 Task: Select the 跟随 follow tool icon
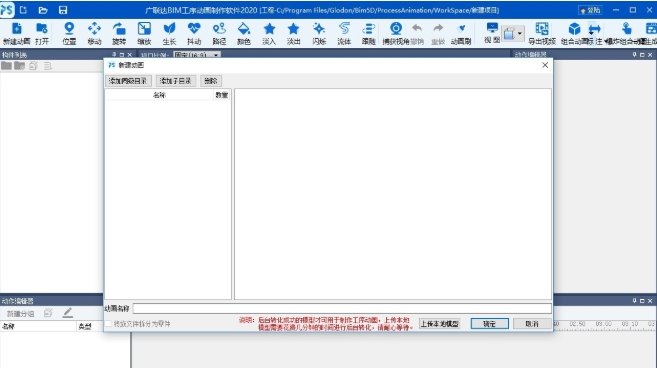coord(369,34)
